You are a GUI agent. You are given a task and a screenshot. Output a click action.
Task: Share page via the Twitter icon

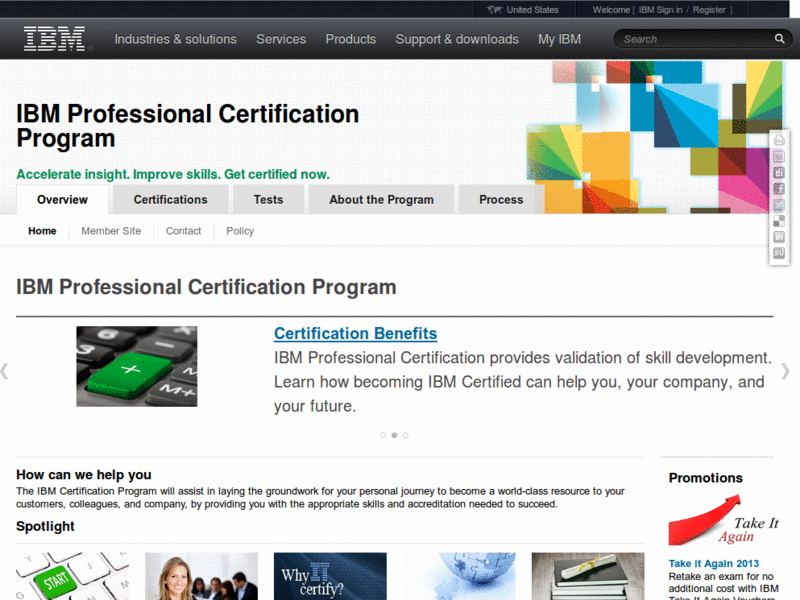coord(779,205)
